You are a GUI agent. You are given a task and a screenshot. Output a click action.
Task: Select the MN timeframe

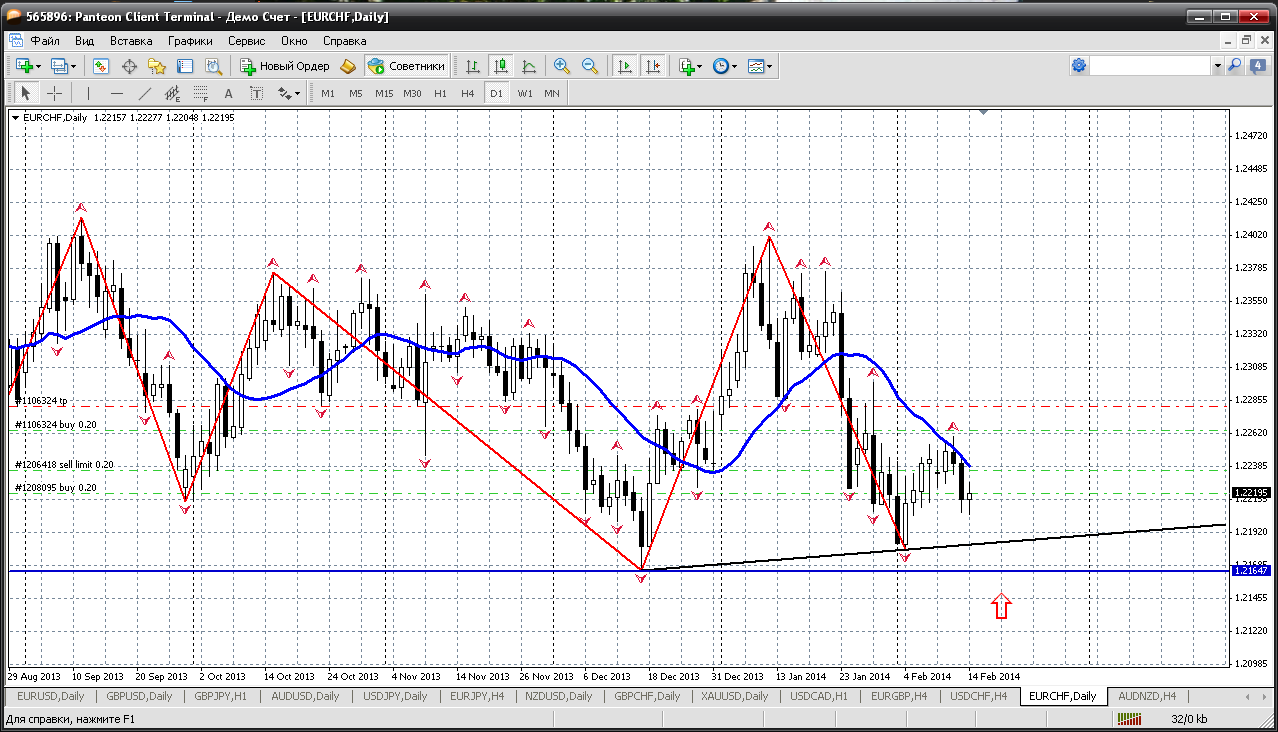[x=552, y=93]
